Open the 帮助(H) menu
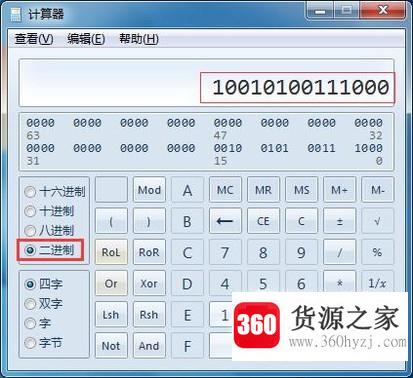413x378 pixels. pyautogui.click(x=139, y=39)
